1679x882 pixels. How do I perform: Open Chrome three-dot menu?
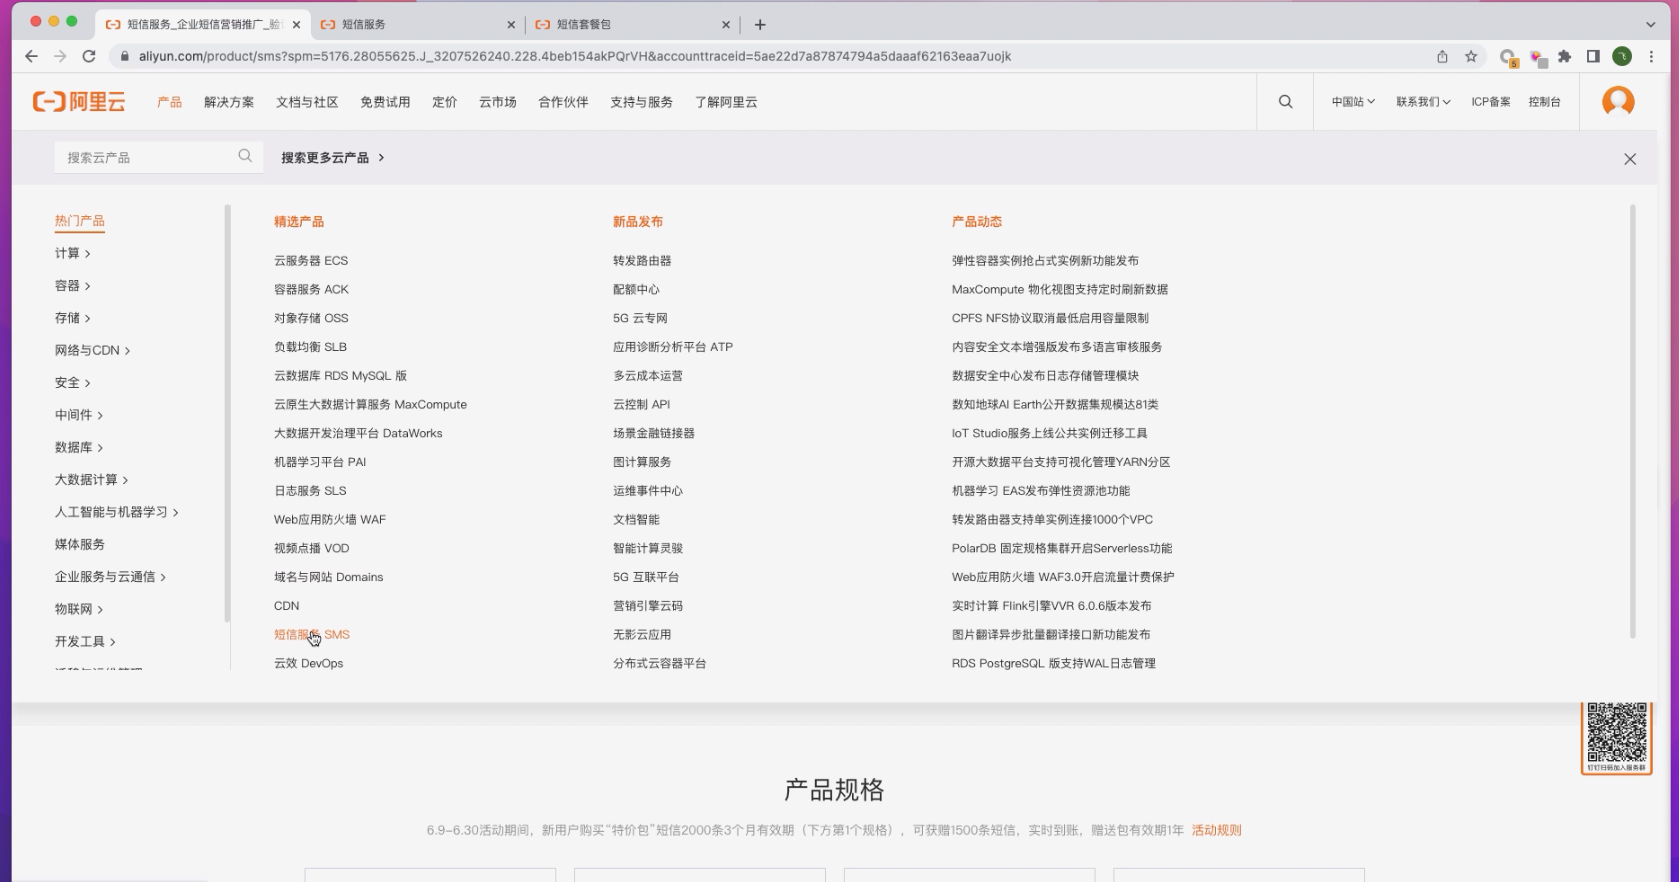point(1651,56)
